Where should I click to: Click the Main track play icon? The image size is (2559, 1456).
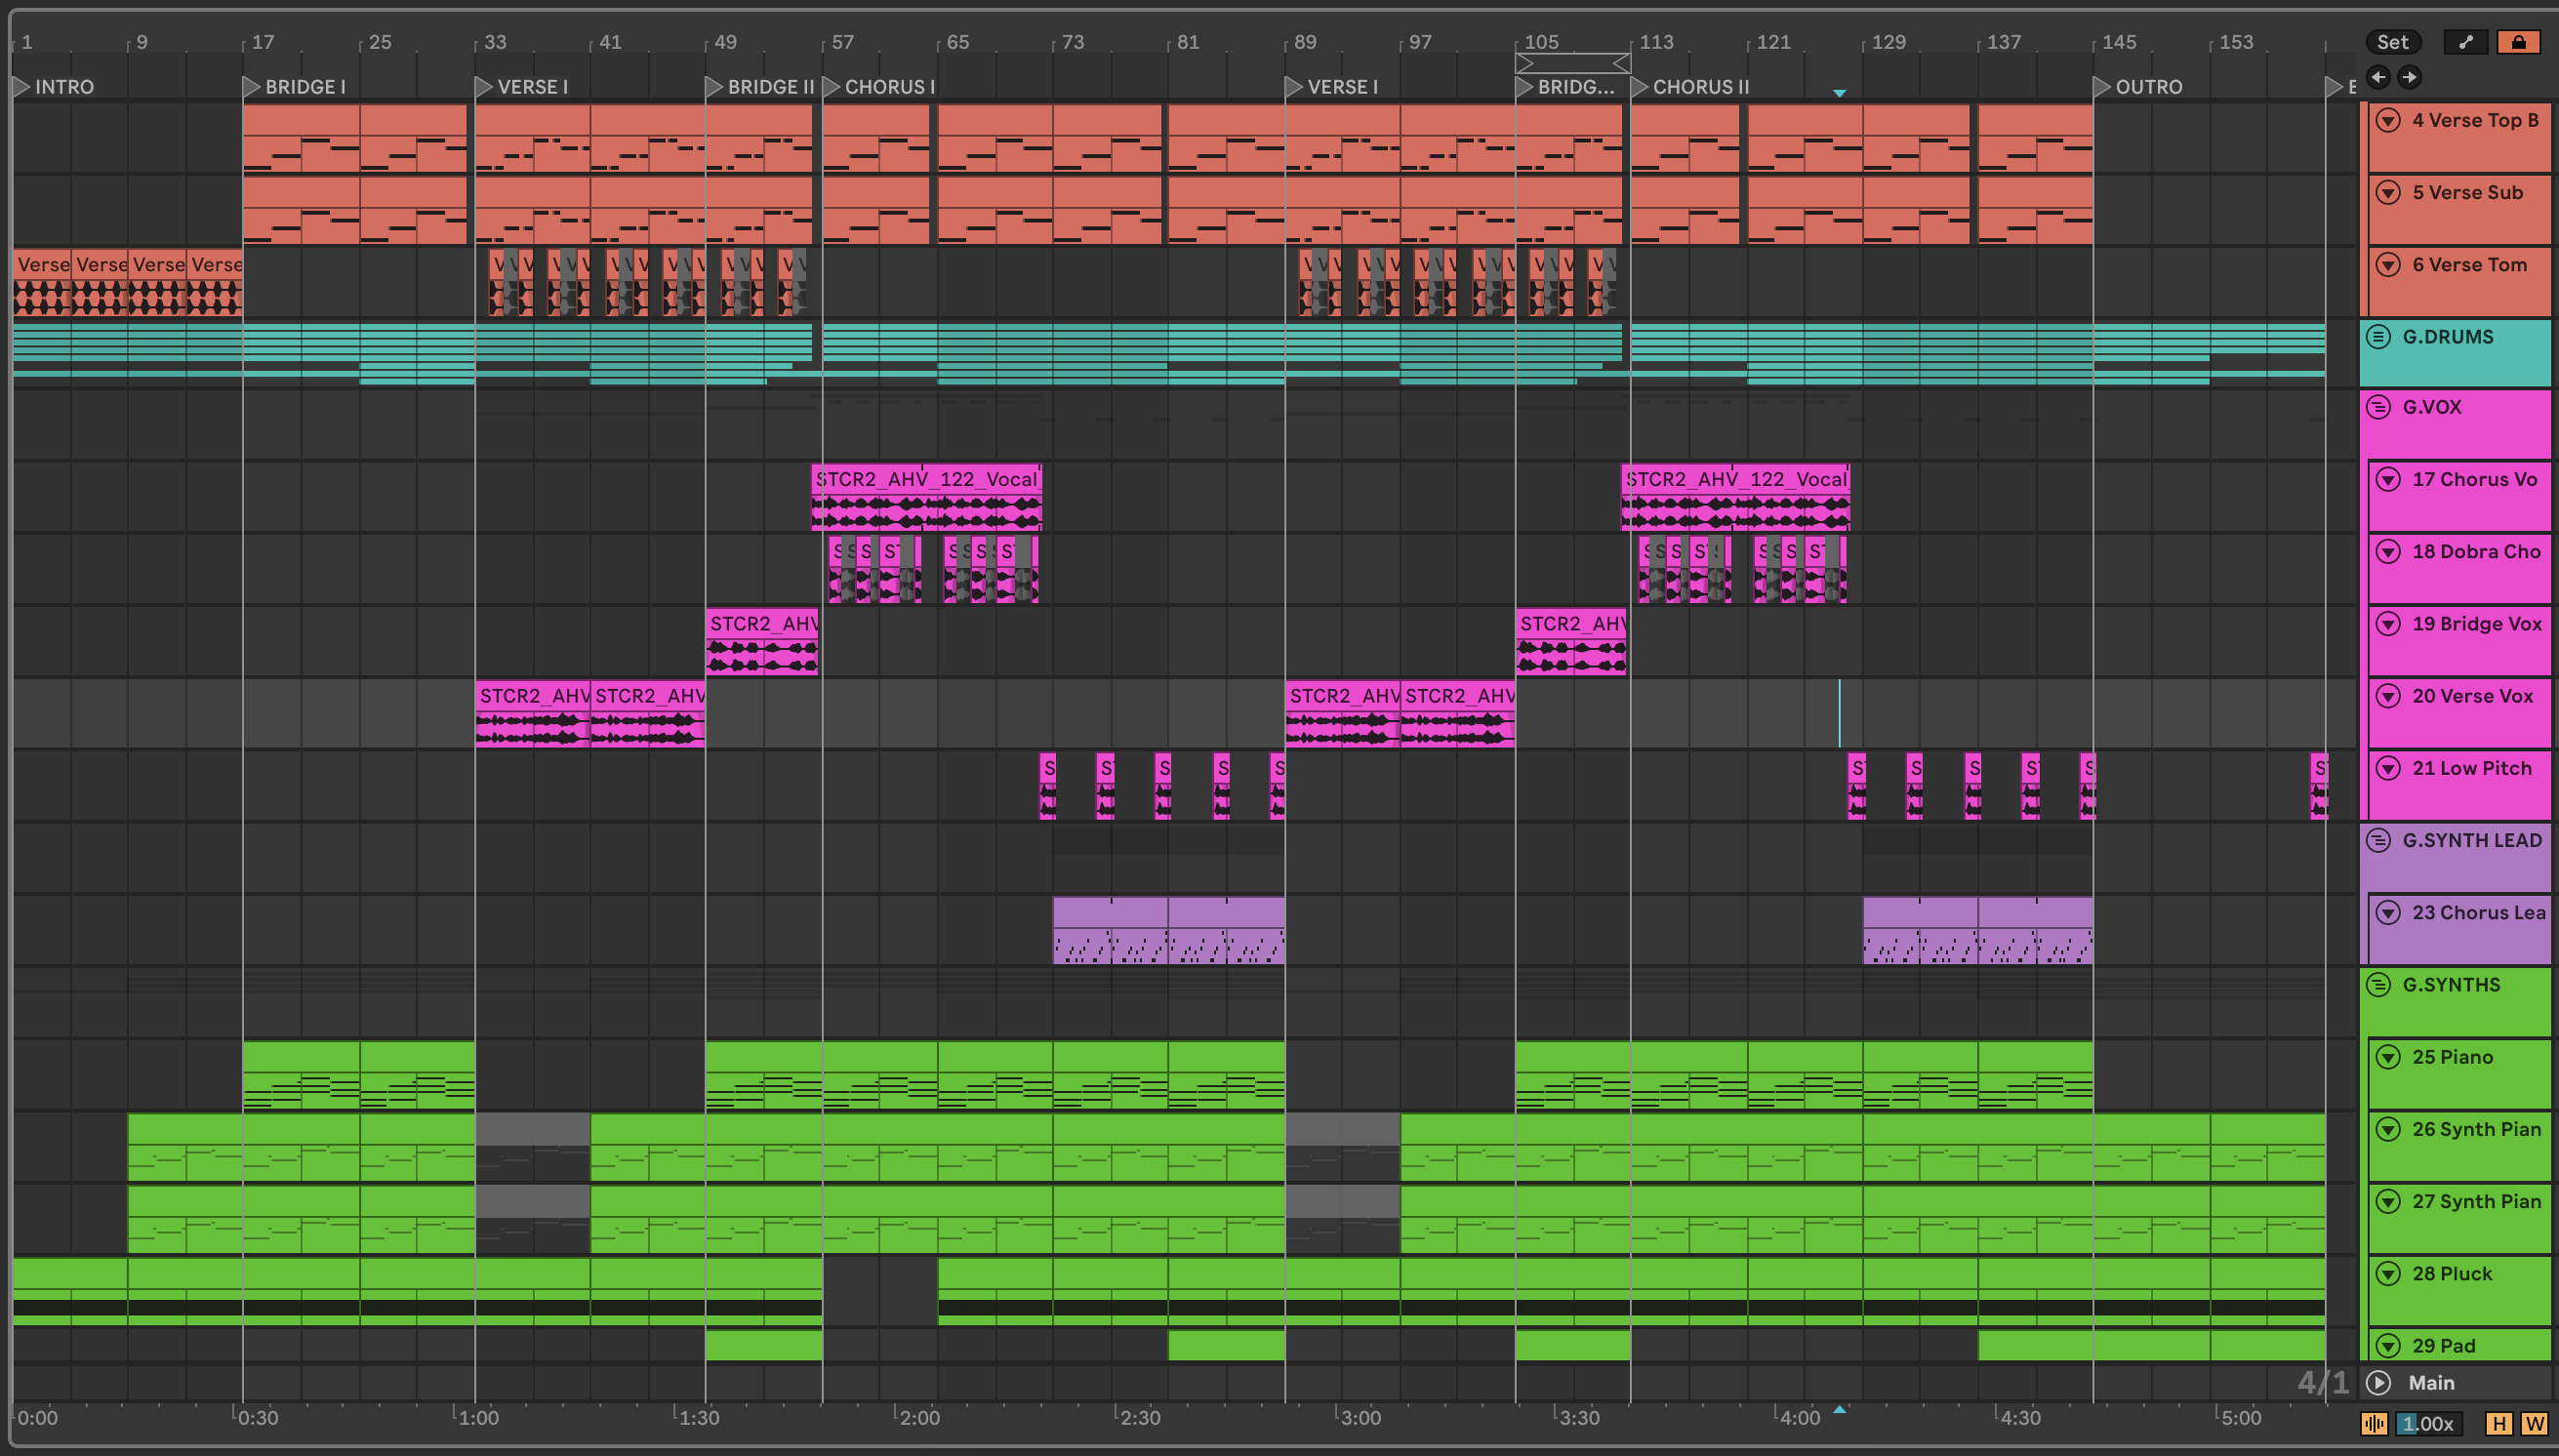point(2379,1383)
